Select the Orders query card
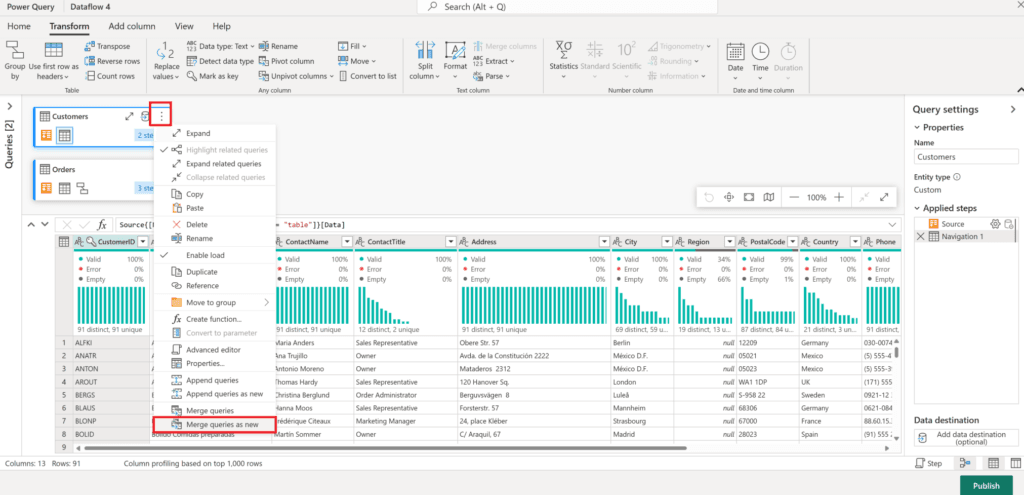Screen dimensions: 1024x495 [x=93, y=180]
